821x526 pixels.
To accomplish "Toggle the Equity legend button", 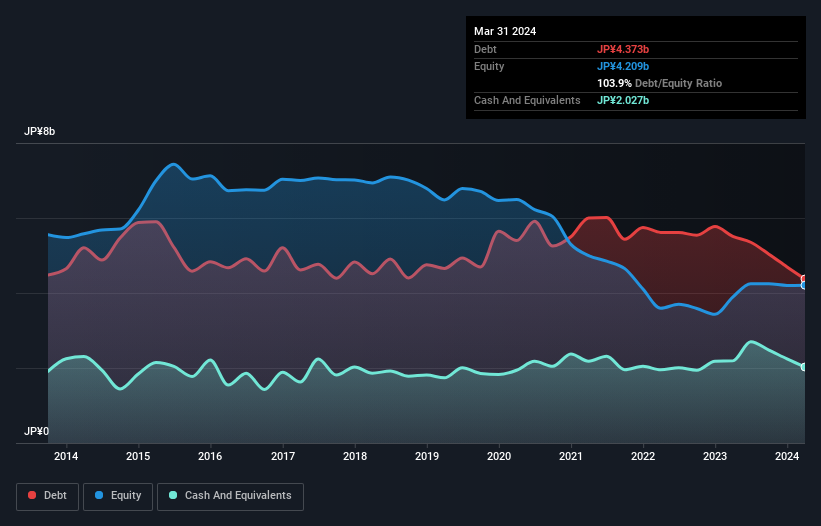I will (118, 496).
